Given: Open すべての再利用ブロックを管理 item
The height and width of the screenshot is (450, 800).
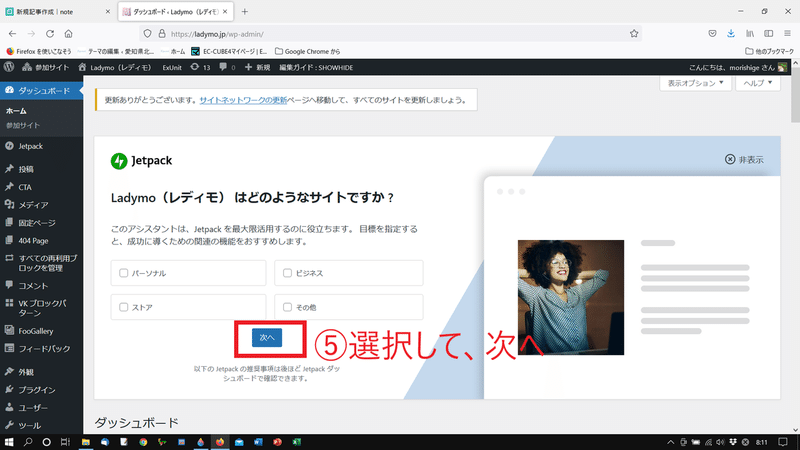Looking at the screenshot, I should pos(41,263).
